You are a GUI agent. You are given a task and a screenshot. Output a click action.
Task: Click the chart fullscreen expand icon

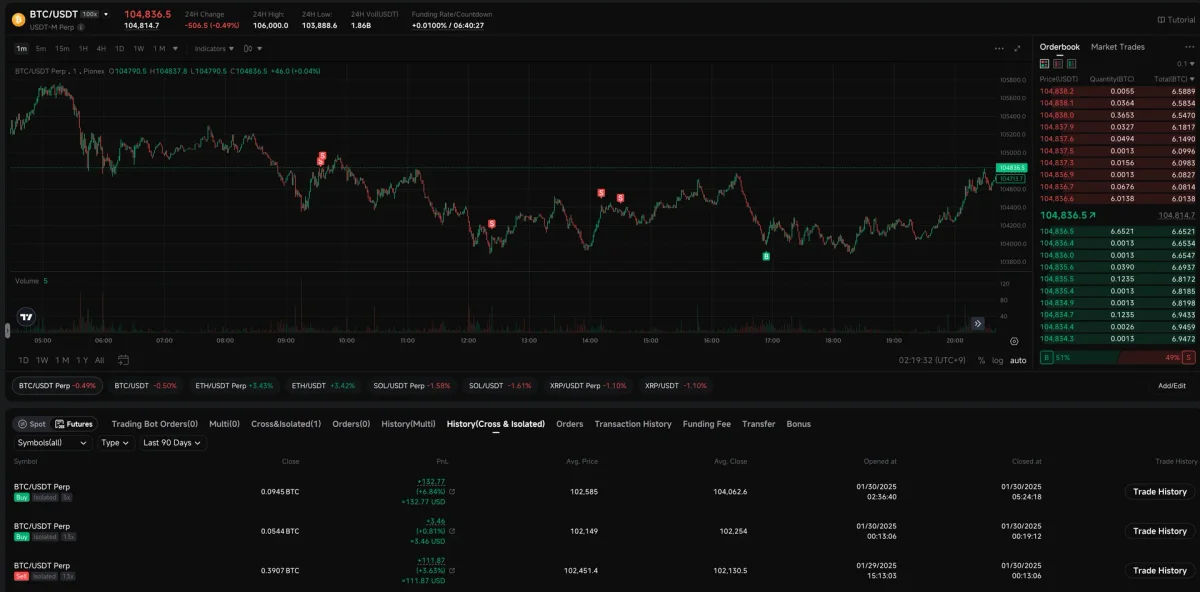(x=1018, y=48)
